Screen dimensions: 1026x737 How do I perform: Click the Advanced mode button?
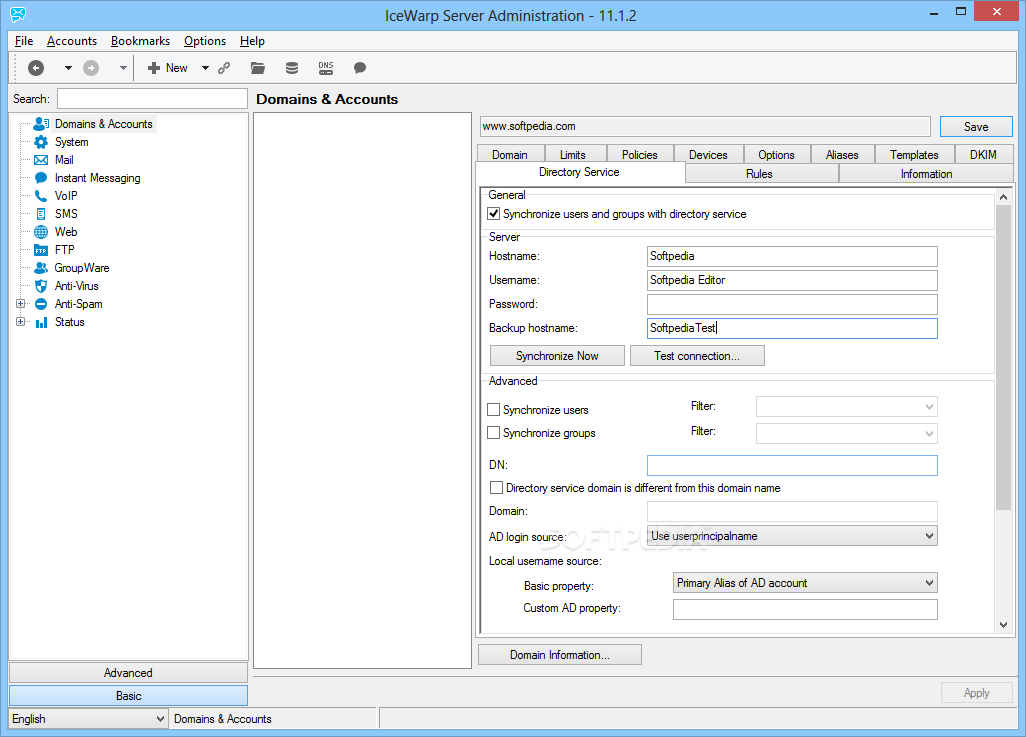pos(128,673)
